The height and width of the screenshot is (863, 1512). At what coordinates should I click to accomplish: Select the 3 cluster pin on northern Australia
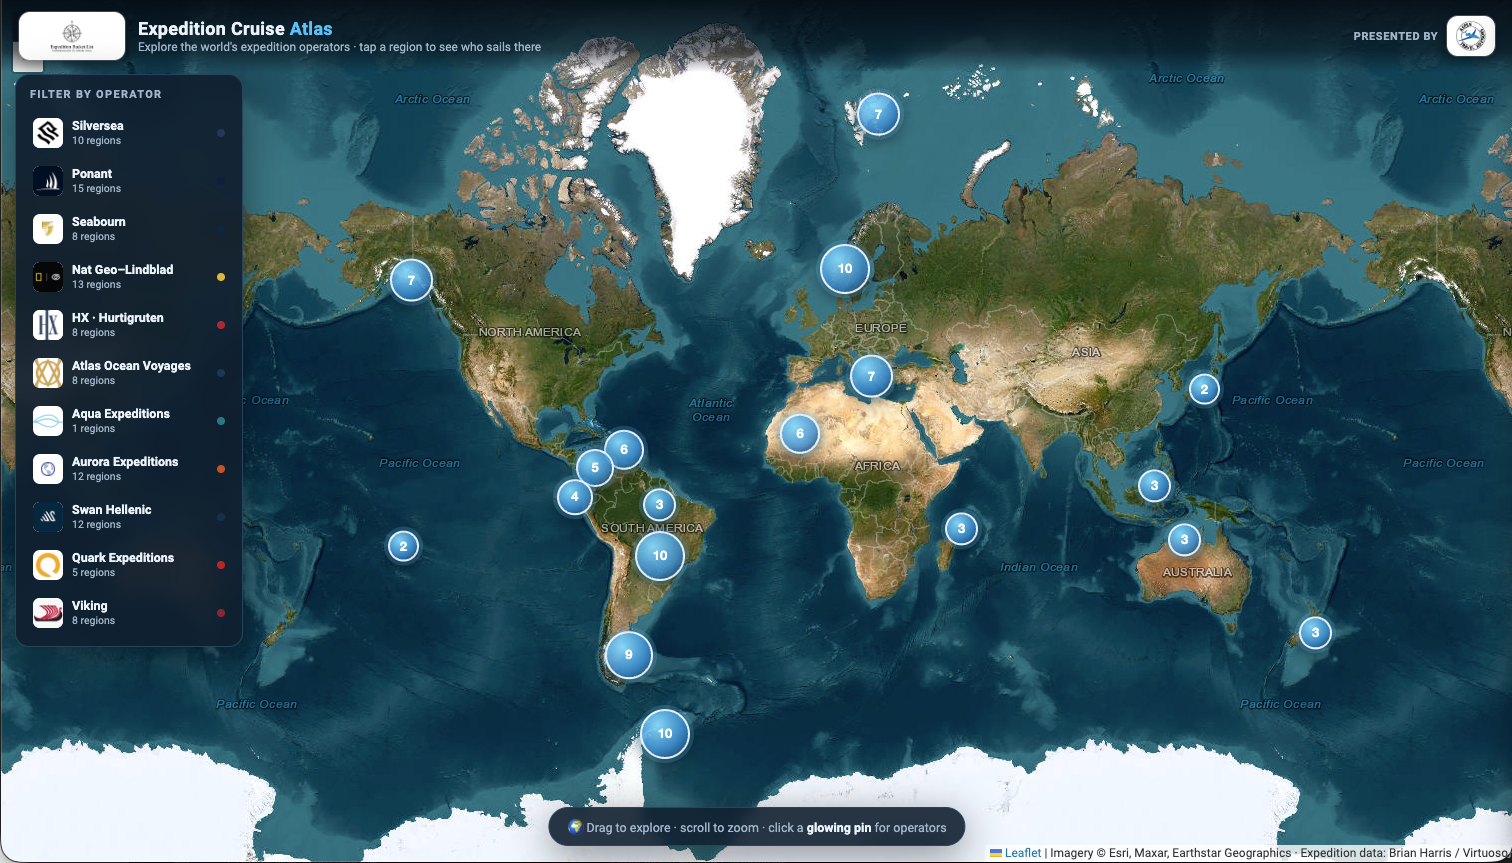1184,540
